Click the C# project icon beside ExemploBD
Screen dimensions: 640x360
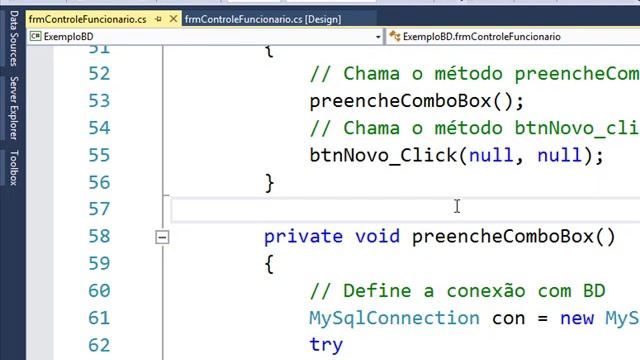pyautogui.click(x=36, y=36)
